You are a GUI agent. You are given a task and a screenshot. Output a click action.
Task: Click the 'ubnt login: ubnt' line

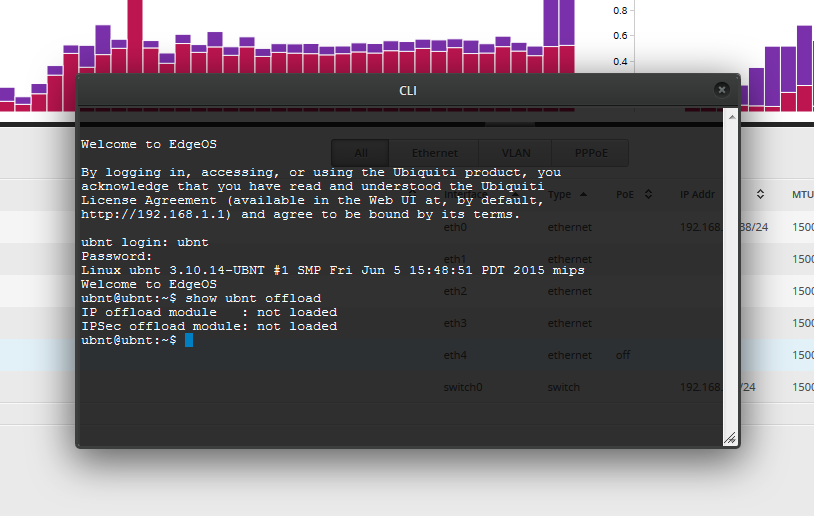(x=145, y=242)
